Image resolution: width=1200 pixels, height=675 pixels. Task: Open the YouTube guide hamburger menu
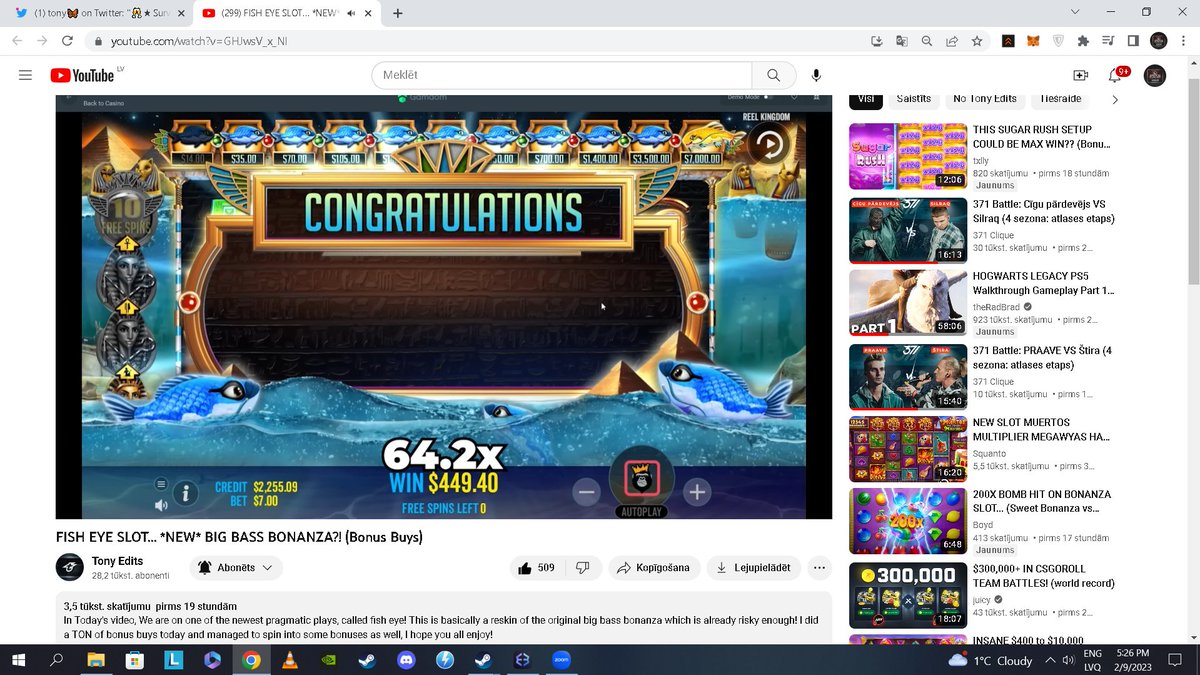click(25, 75)
